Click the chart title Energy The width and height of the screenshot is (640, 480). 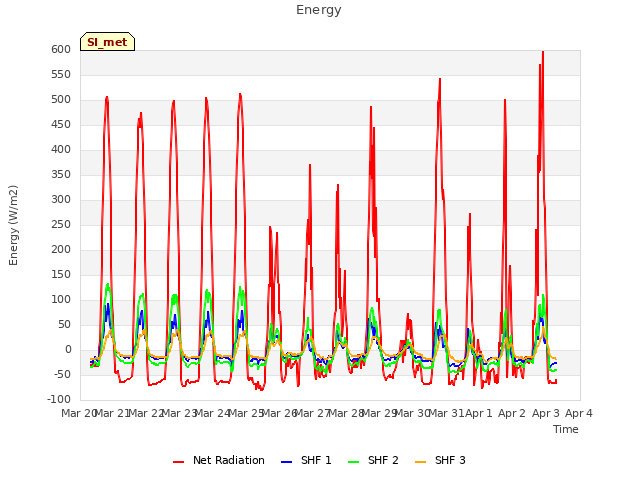coord(319,10)
